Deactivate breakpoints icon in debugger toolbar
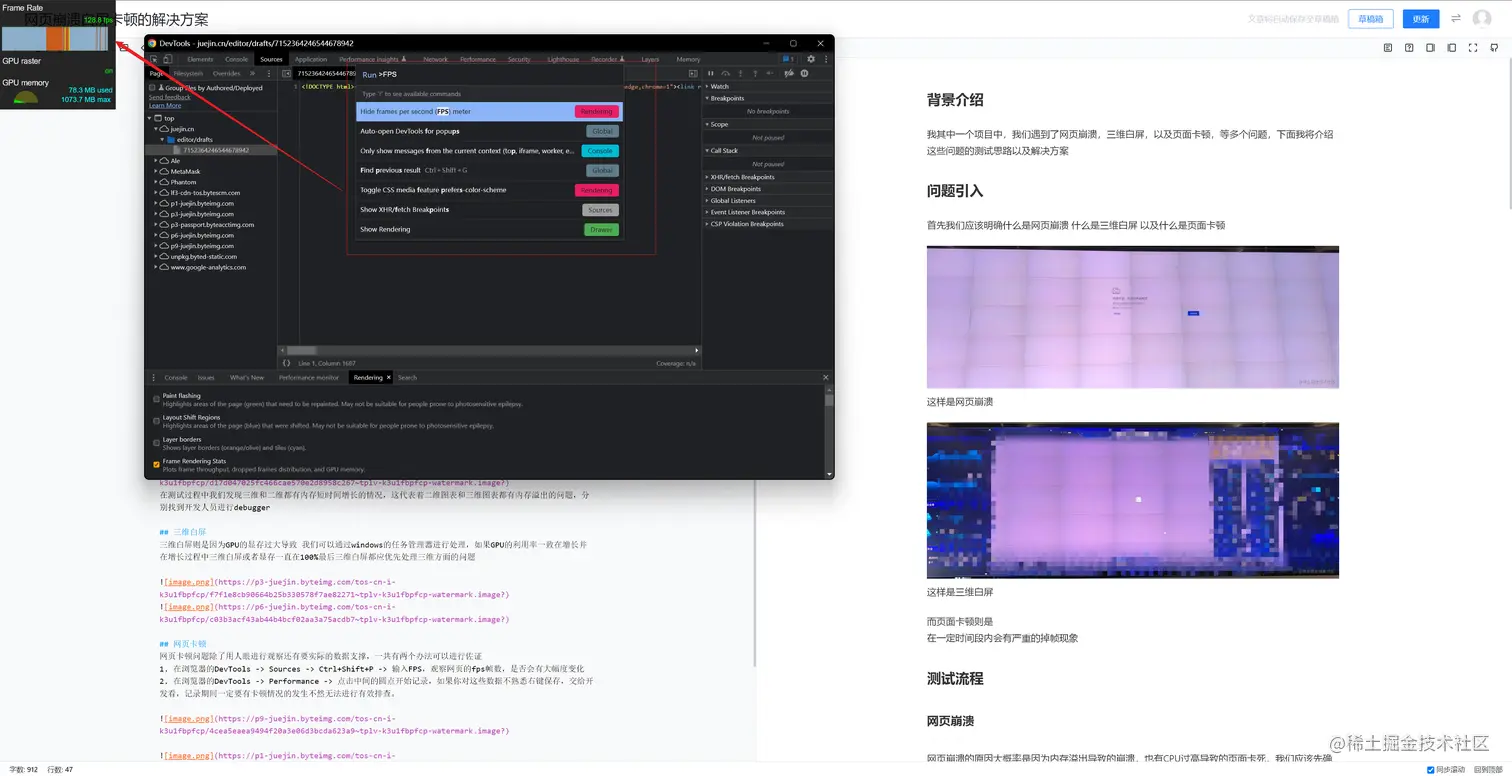The width and height of the screenshot is (1512, 776). pyautogui.click(x=789, y=73)
